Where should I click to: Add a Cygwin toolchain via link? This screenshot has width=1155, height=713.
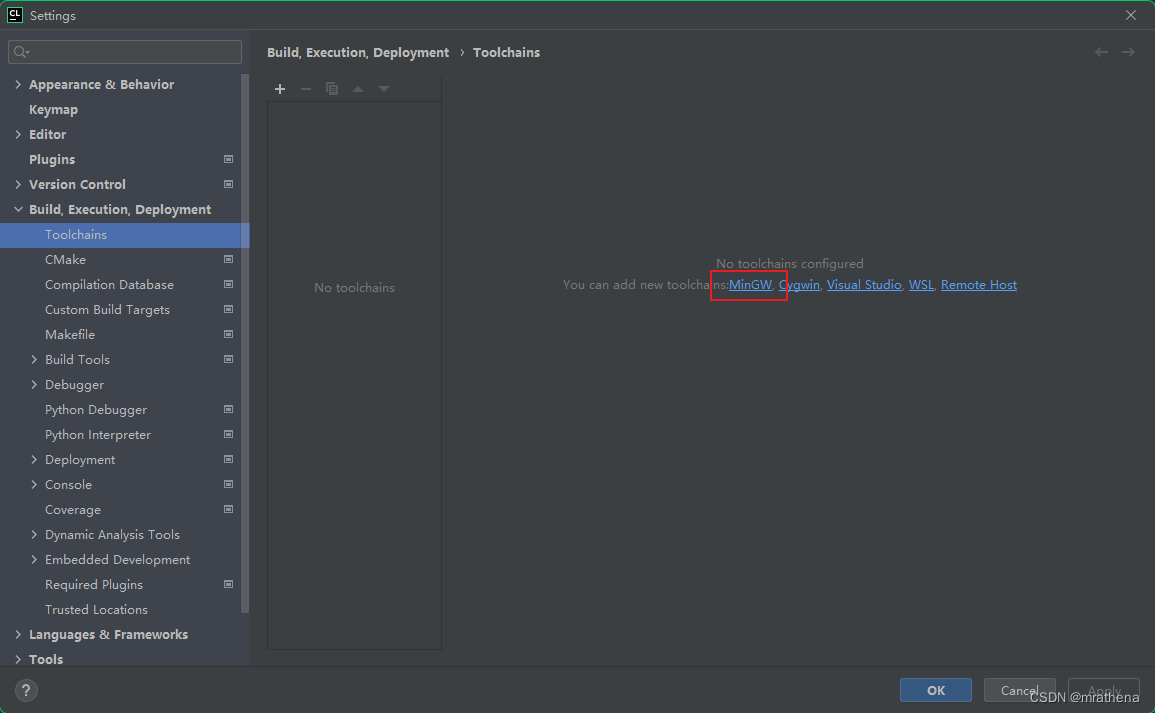click(x=799, y=285)
